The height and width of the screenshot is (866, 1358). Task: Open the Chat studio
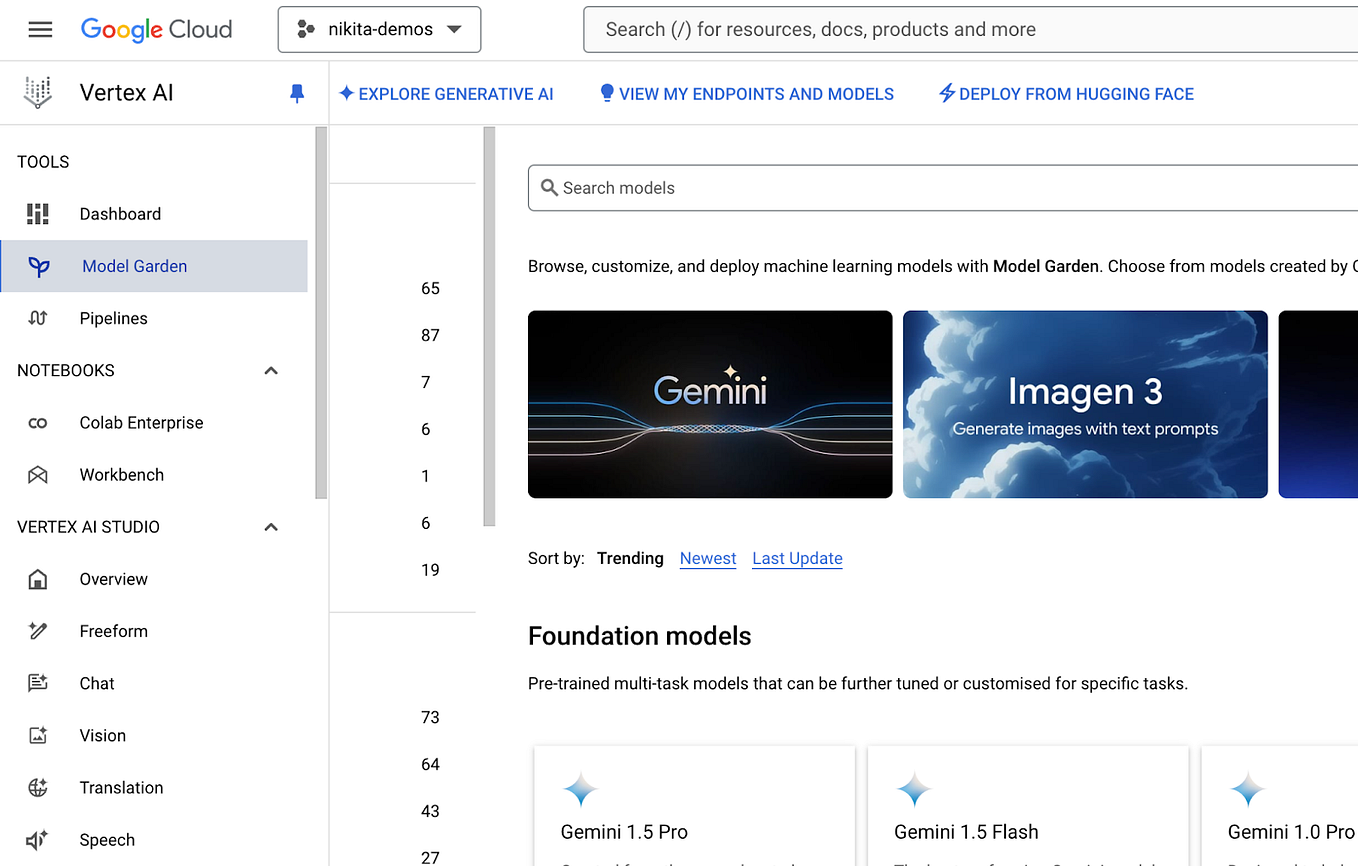tap(96, 683)
